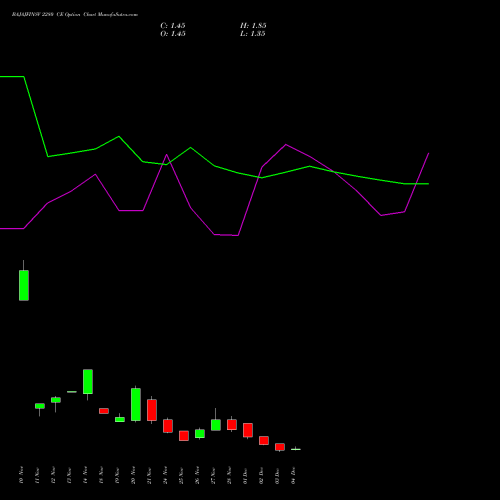
Task: Select the '24 Nov' date label
Action: (x=165, y=475)
